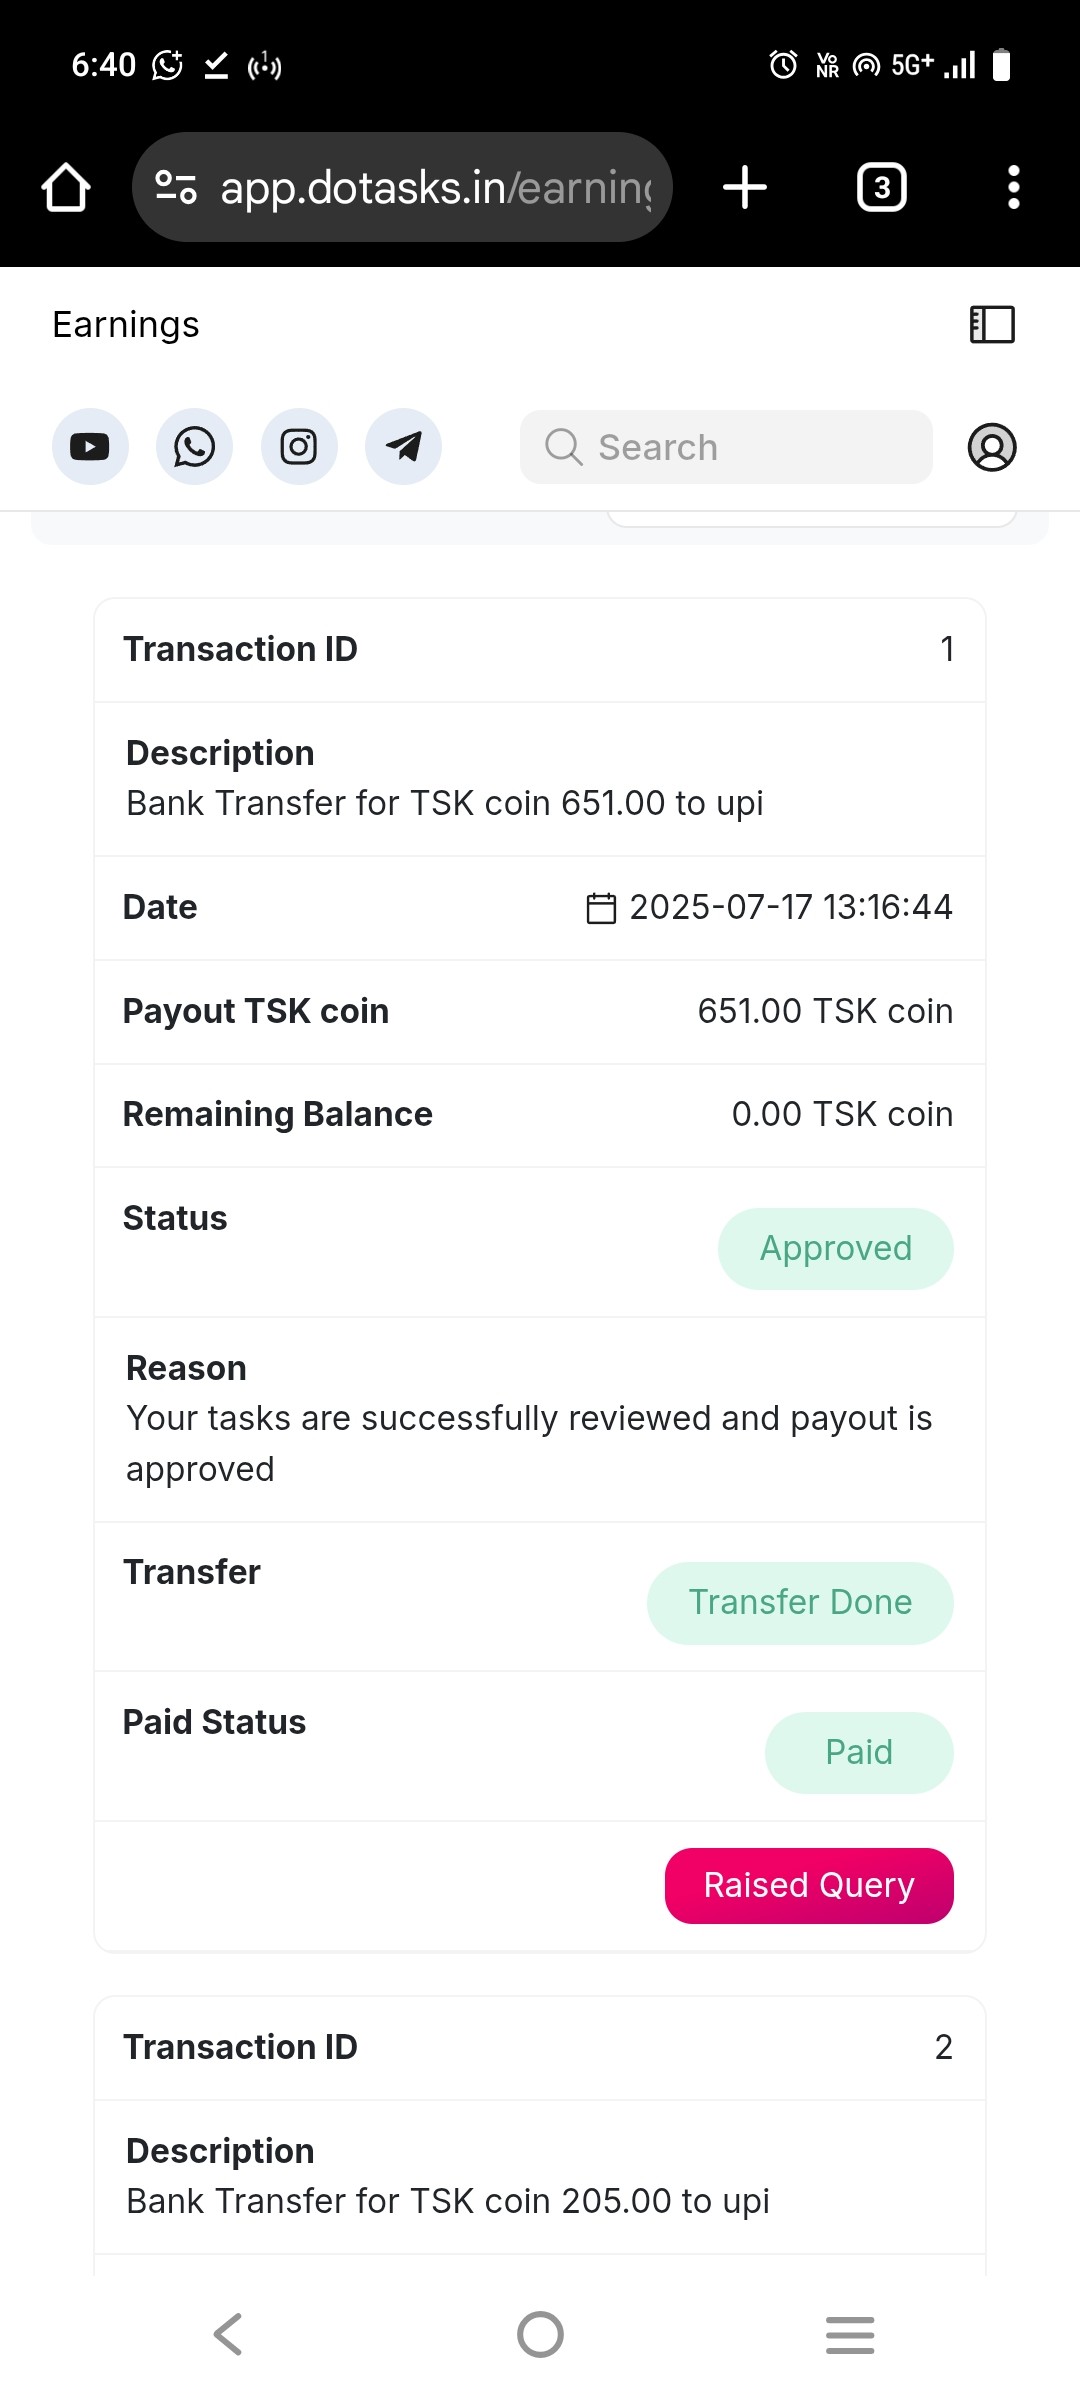Viewport: 1080px width, 2392px height.
Task: Tap the site settings icon in the address bar
Action: pyautogui.click(x=176, y=187)
